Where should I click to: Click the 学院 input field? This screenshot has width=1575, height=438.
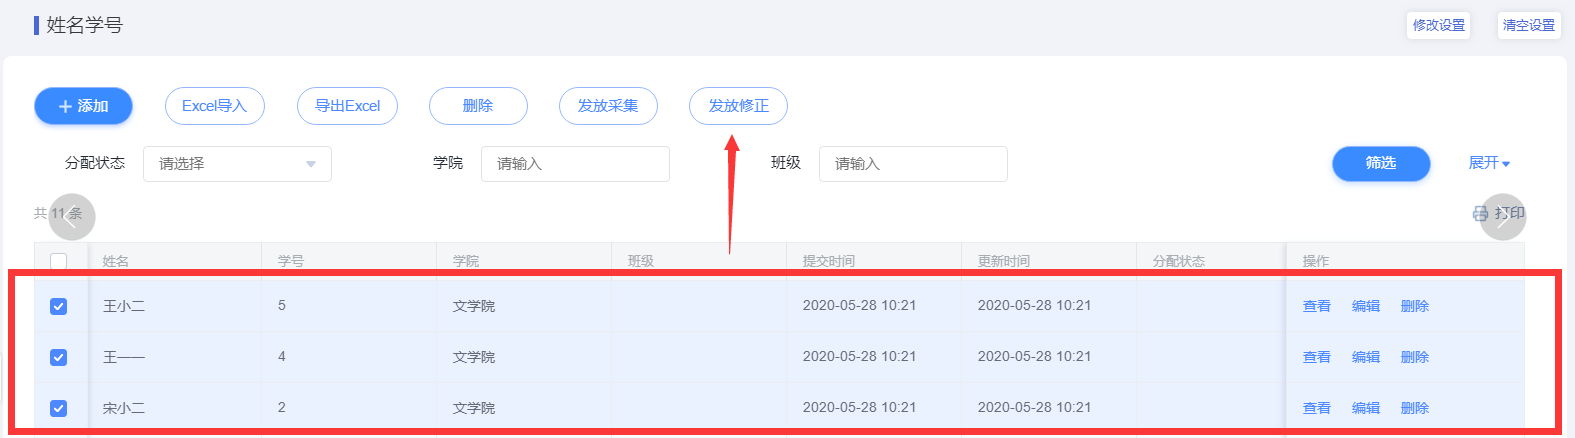coord(575,164)
